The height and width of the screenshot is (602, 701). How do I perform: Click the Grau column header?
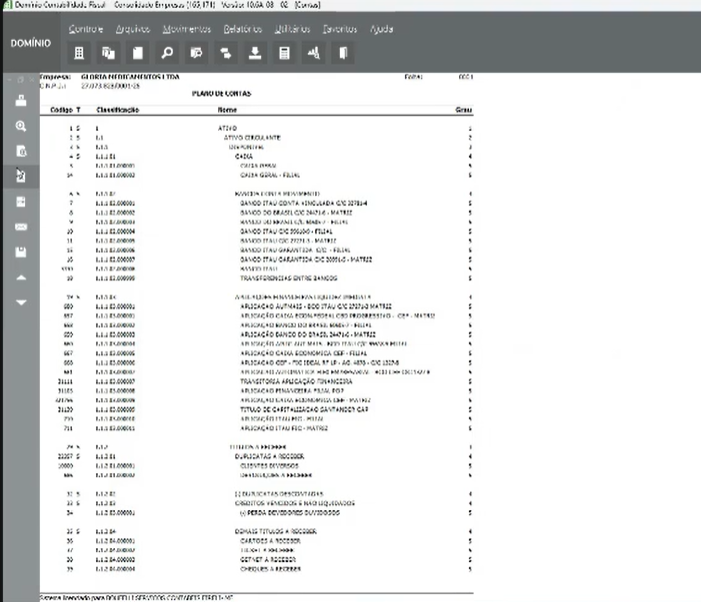click(464, 110)
